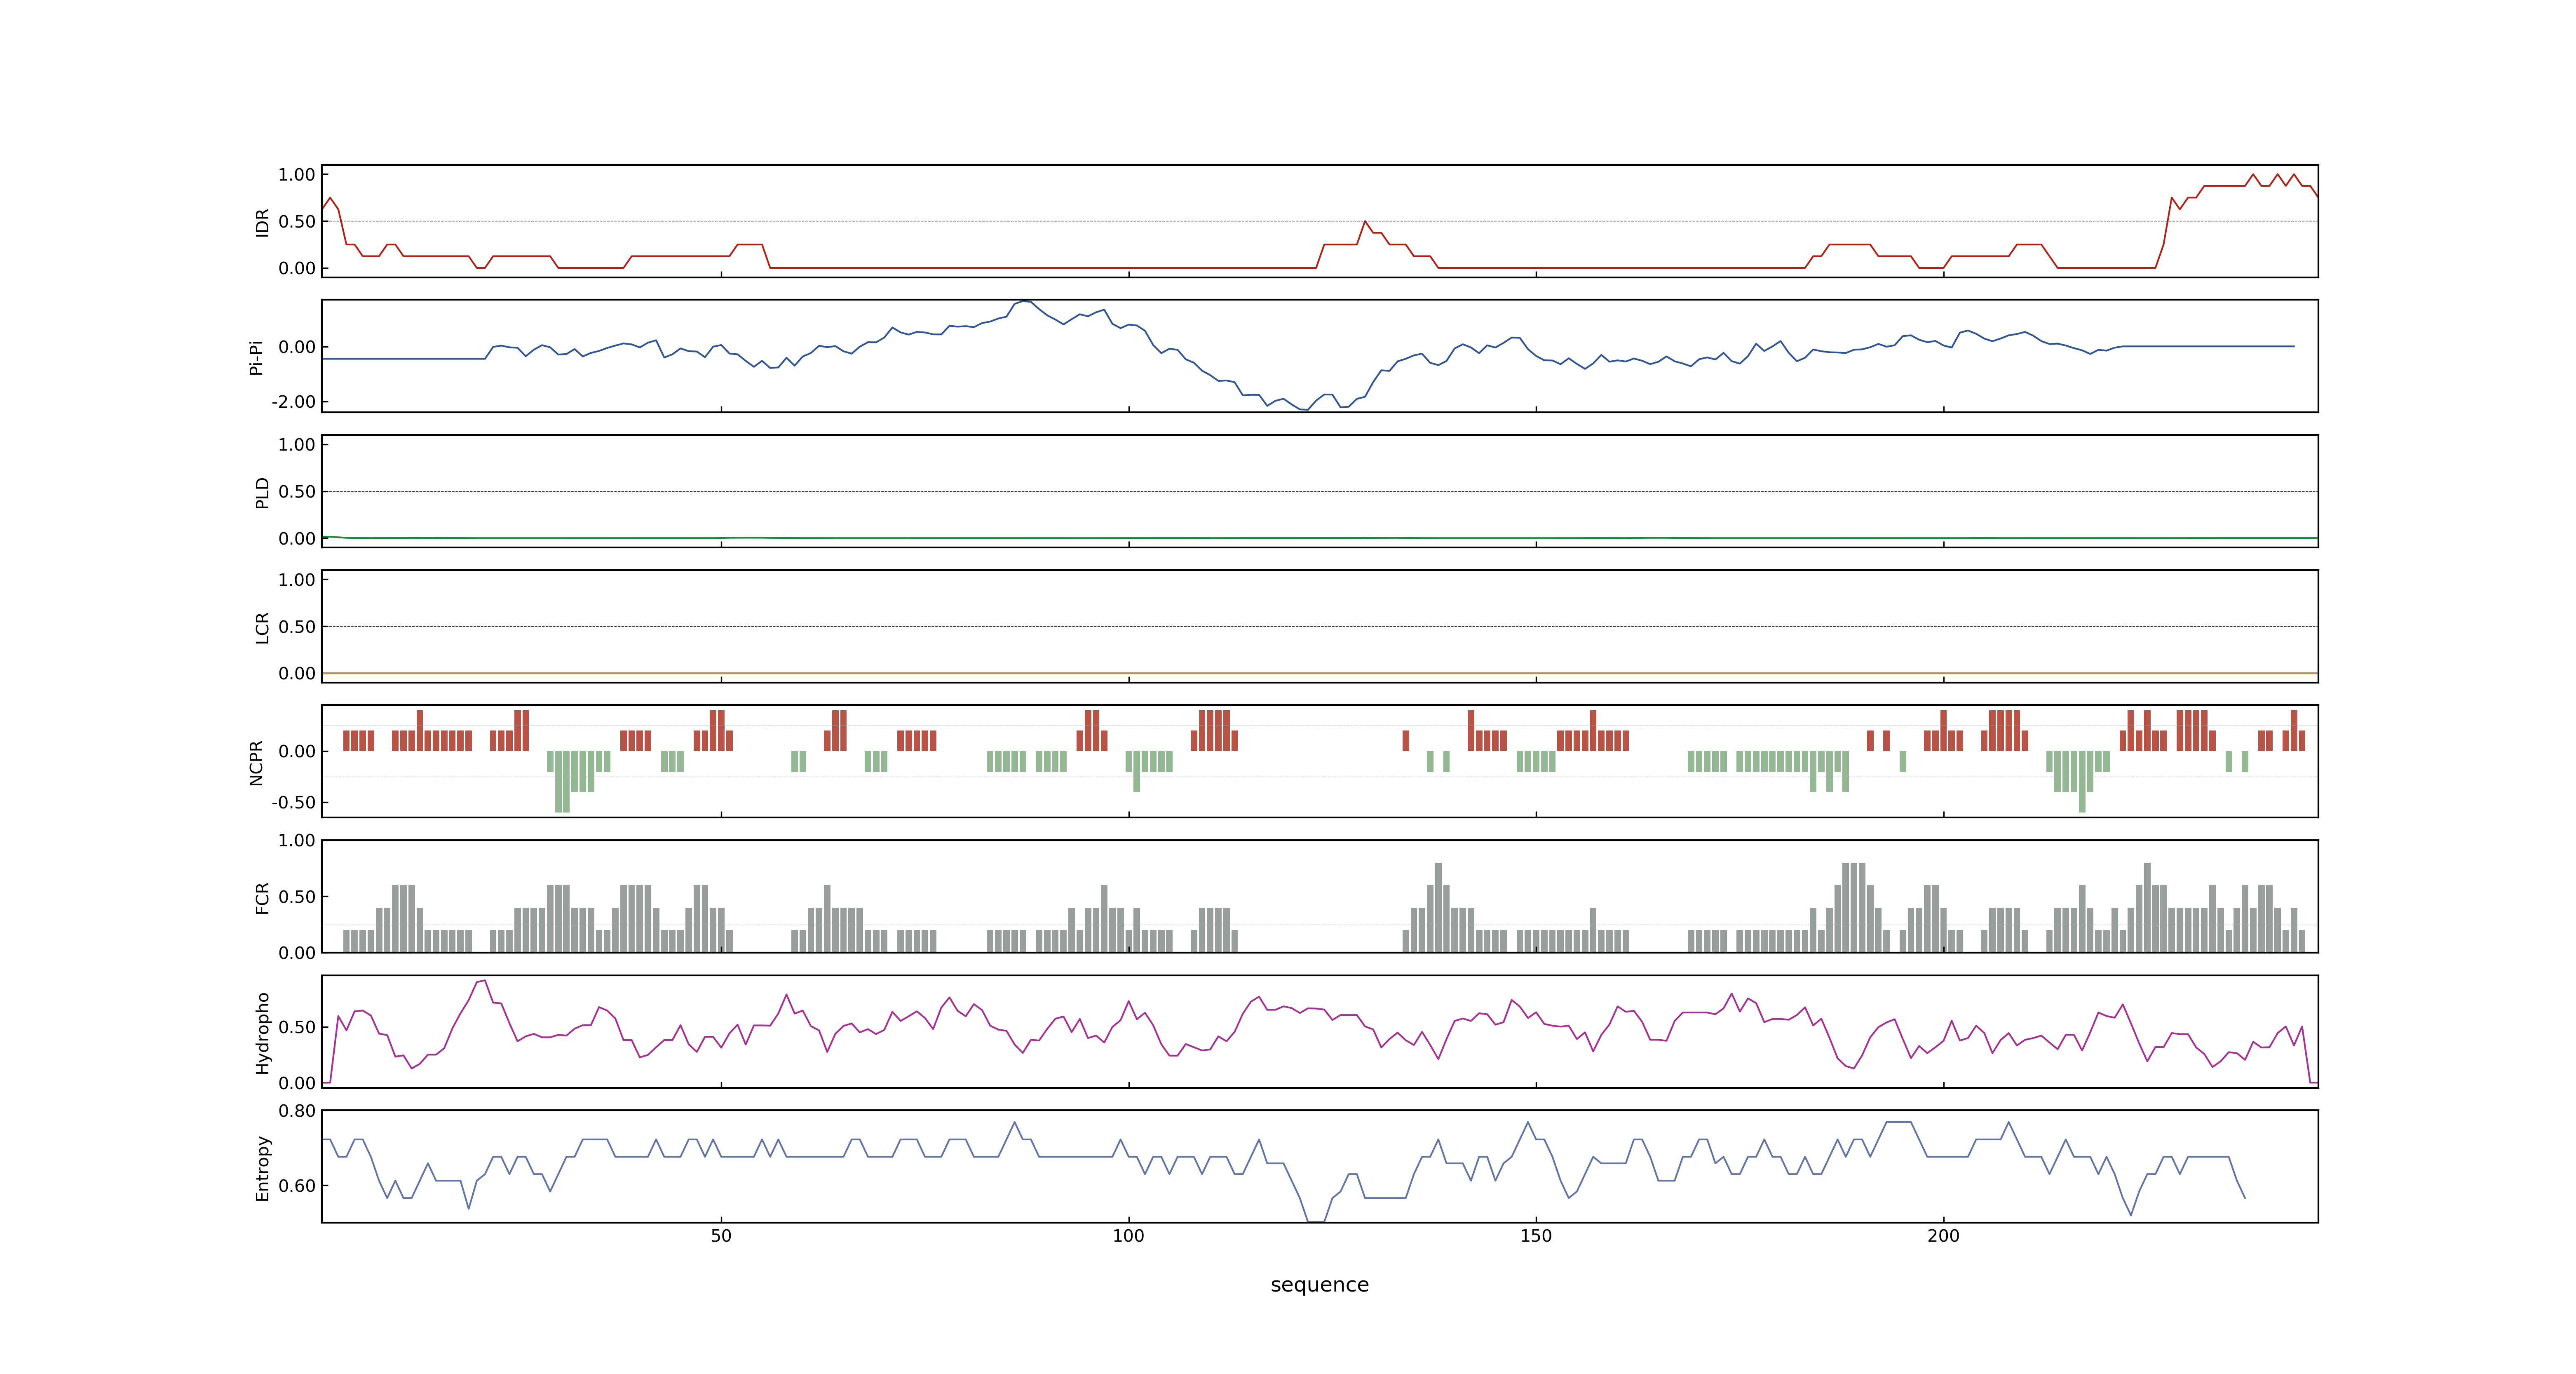The height and width of the screenshot is (1374, 2576).
Task: Click the IDR axis label
Action: 262,222
